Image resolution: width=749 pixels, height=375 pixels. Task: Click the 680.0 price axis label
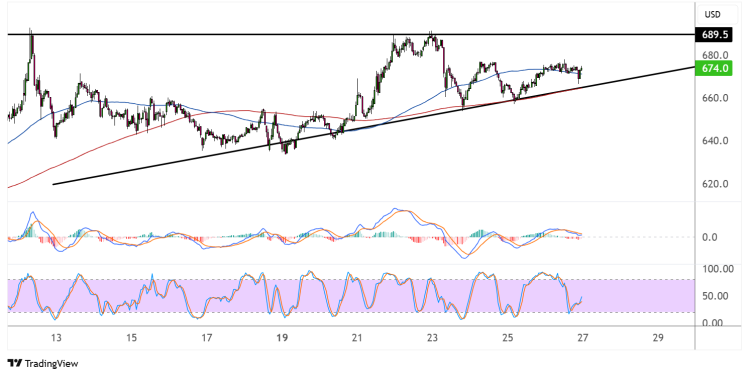tap(715, 55)
